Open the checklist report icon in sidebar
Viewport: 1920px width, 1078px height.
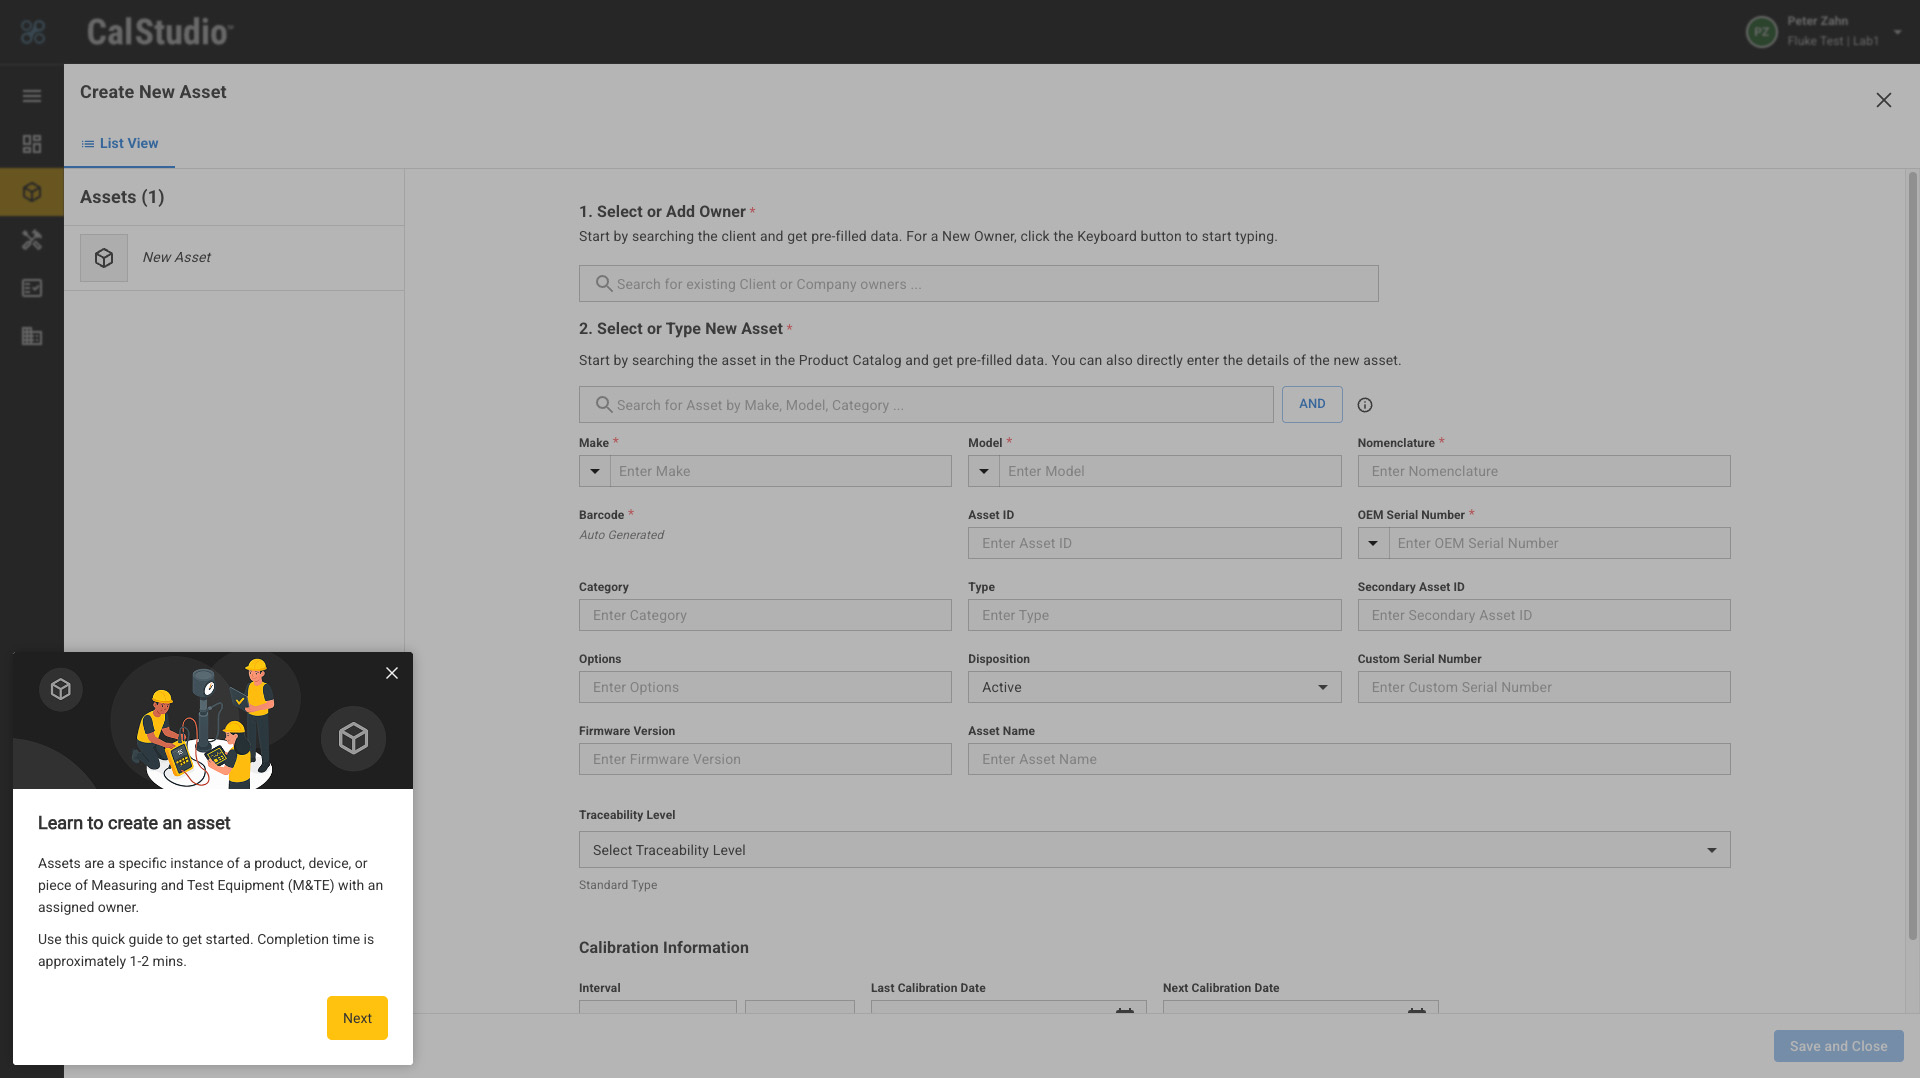pyautogui.click(x=32, y=288)
